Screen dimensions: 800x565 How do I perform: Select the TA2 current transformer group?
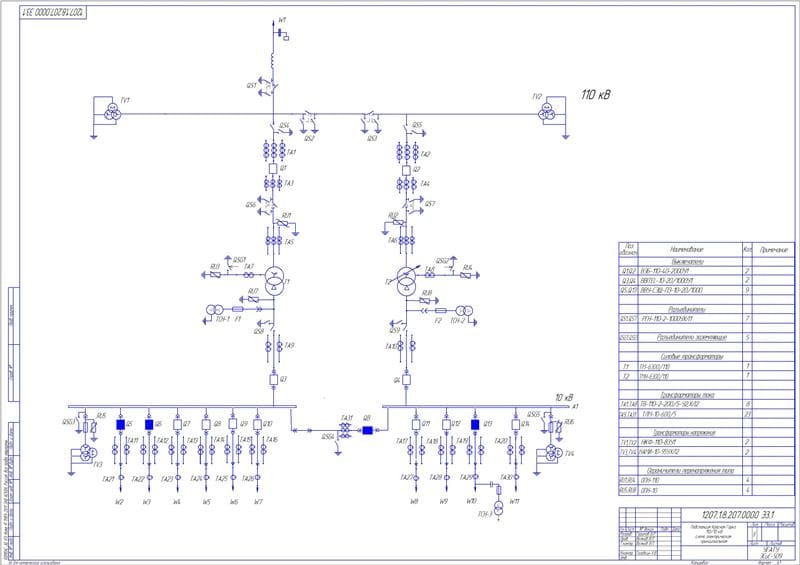pyautogui.click(x=407, y=152)
